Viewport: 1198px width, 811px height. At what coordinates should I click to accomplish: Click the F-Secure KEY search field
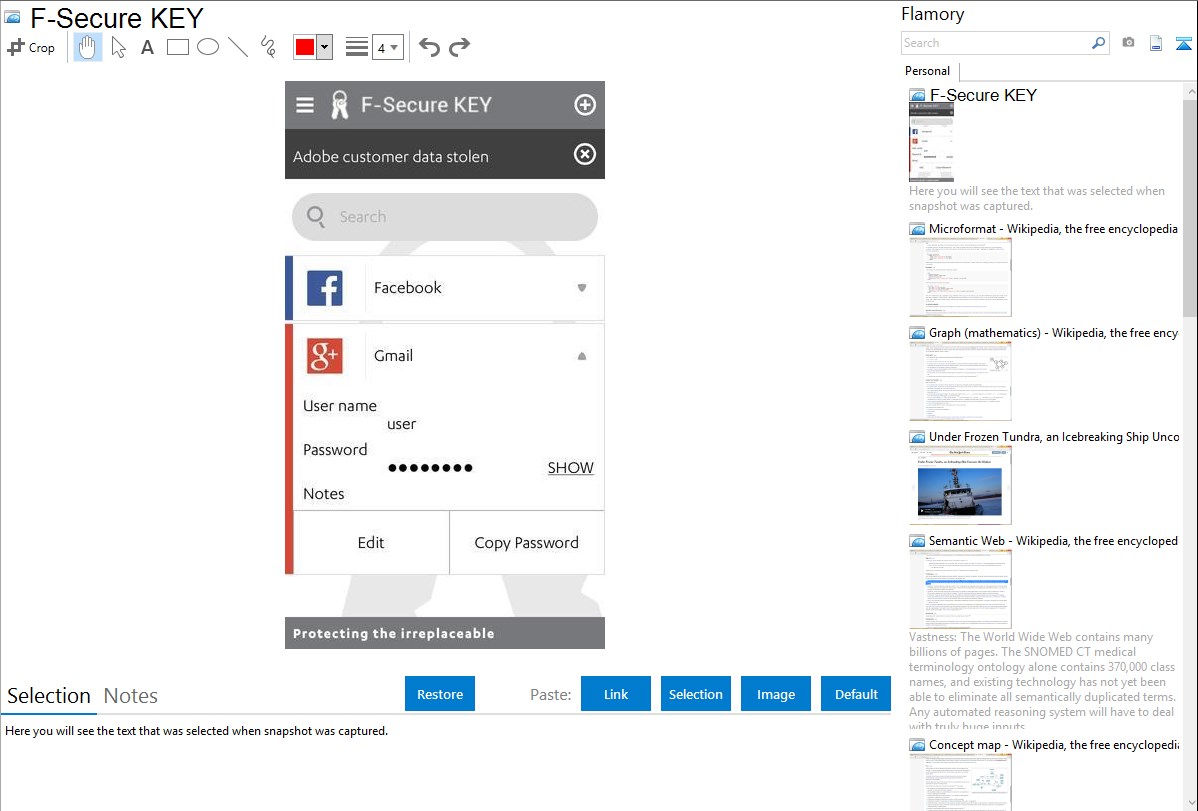pyautogui.click(x=445, y=216)
